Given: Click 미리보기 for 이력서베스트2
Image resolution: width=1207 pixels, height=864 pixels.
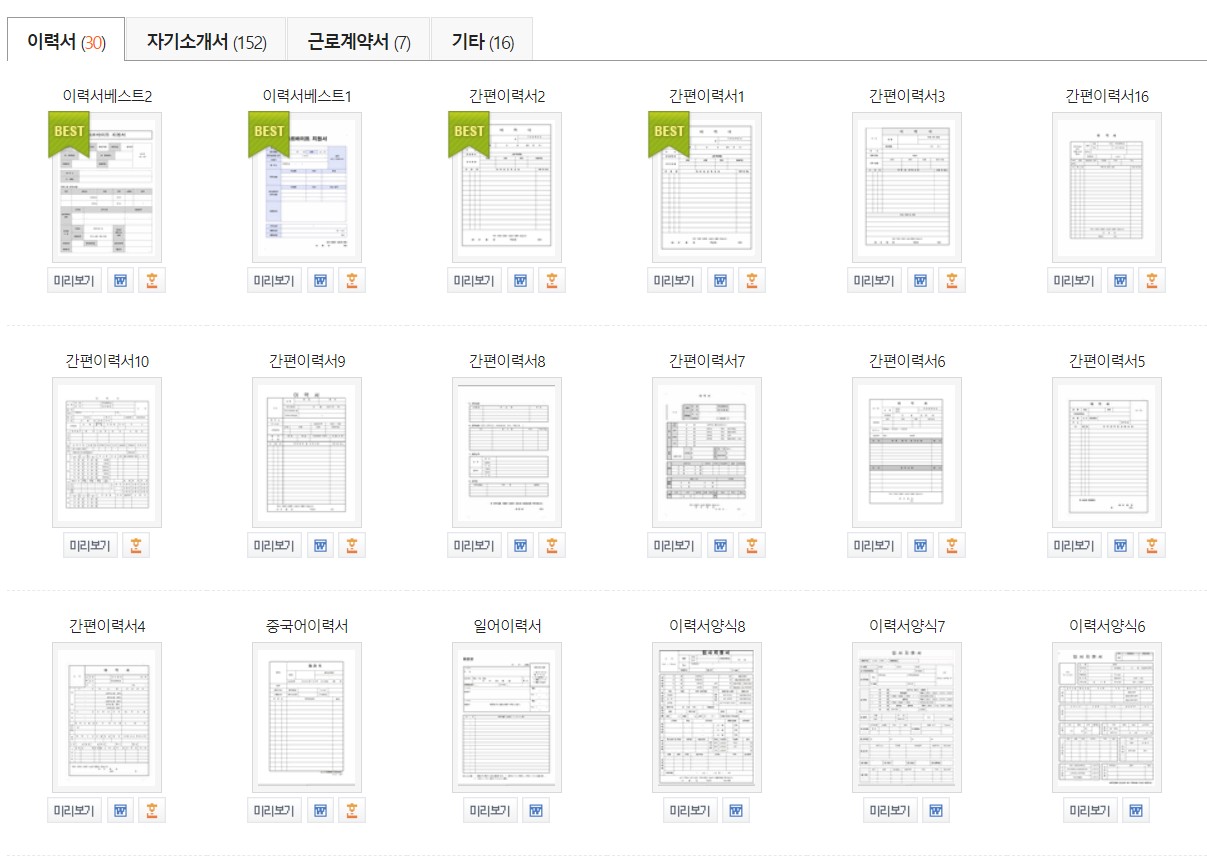Looking at the screenshot, I should pyautogui.click(x=75, y=280).
